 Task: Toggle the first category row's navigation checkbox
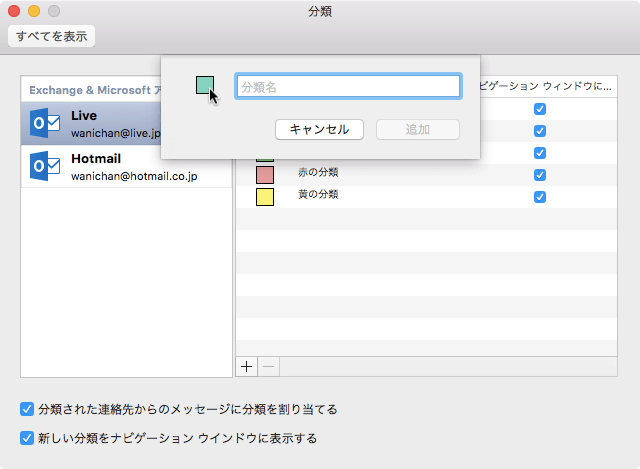[540, 109]
